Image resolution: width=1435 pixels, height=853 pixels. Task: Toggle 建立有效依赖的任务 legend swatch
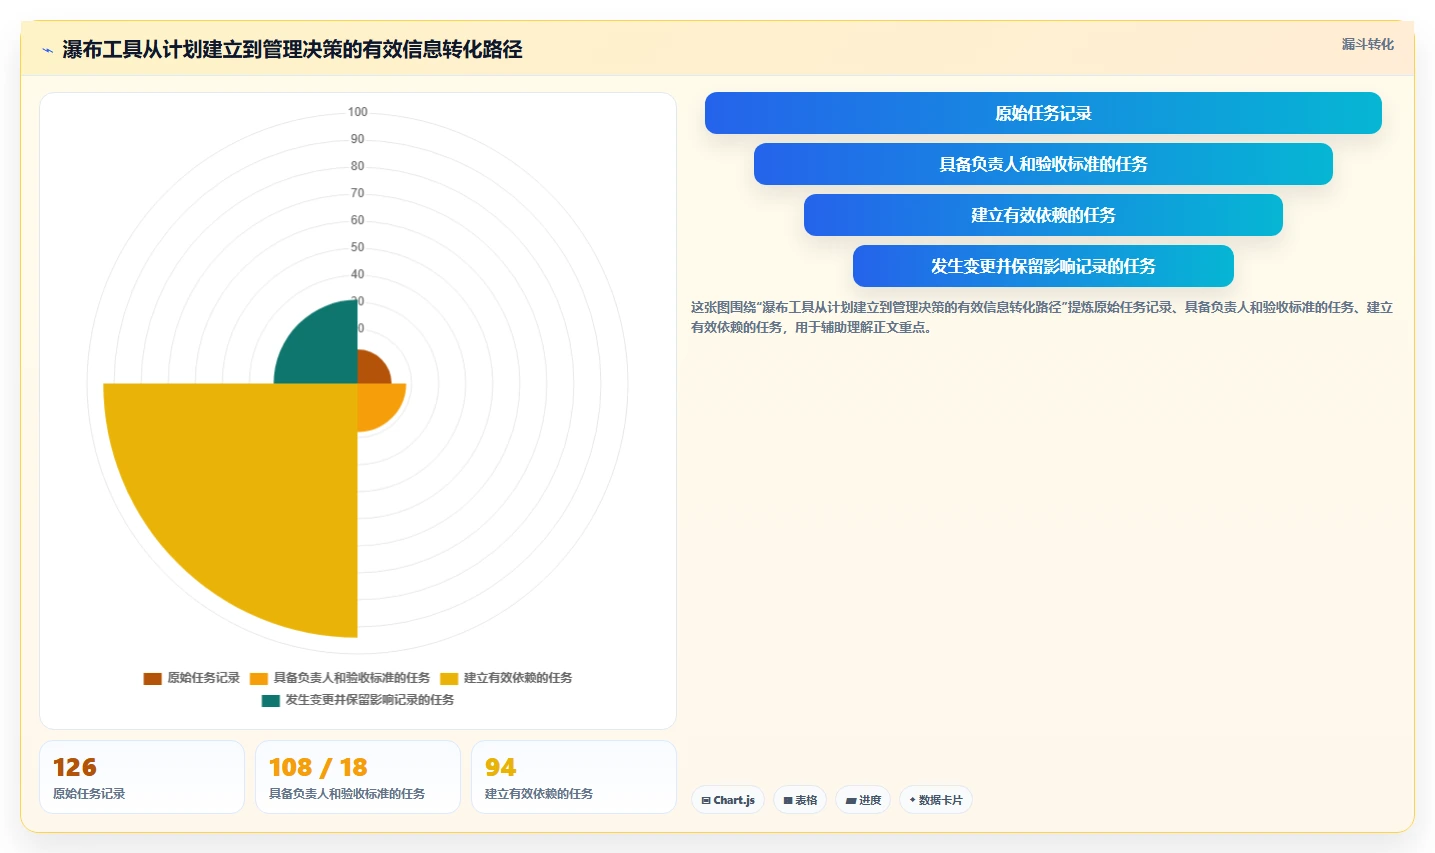click(x=449, y=678)
